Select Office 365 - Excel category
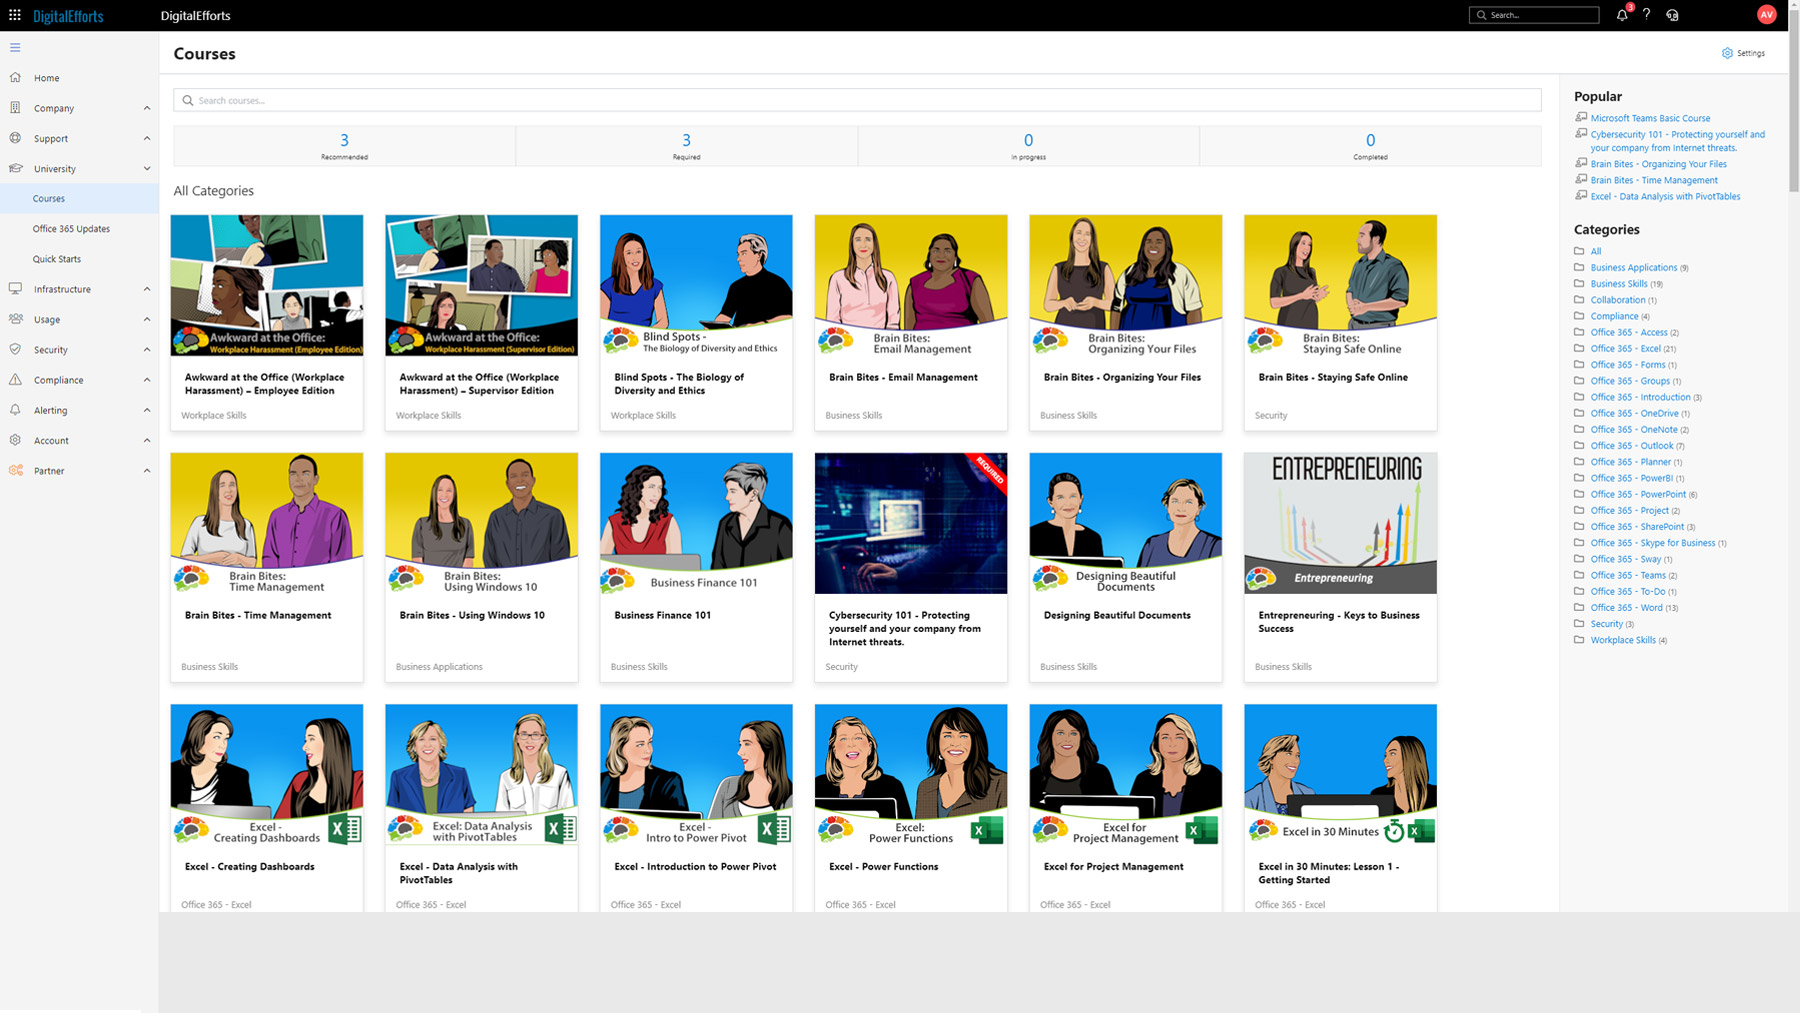 click(x=1625, y=349)
